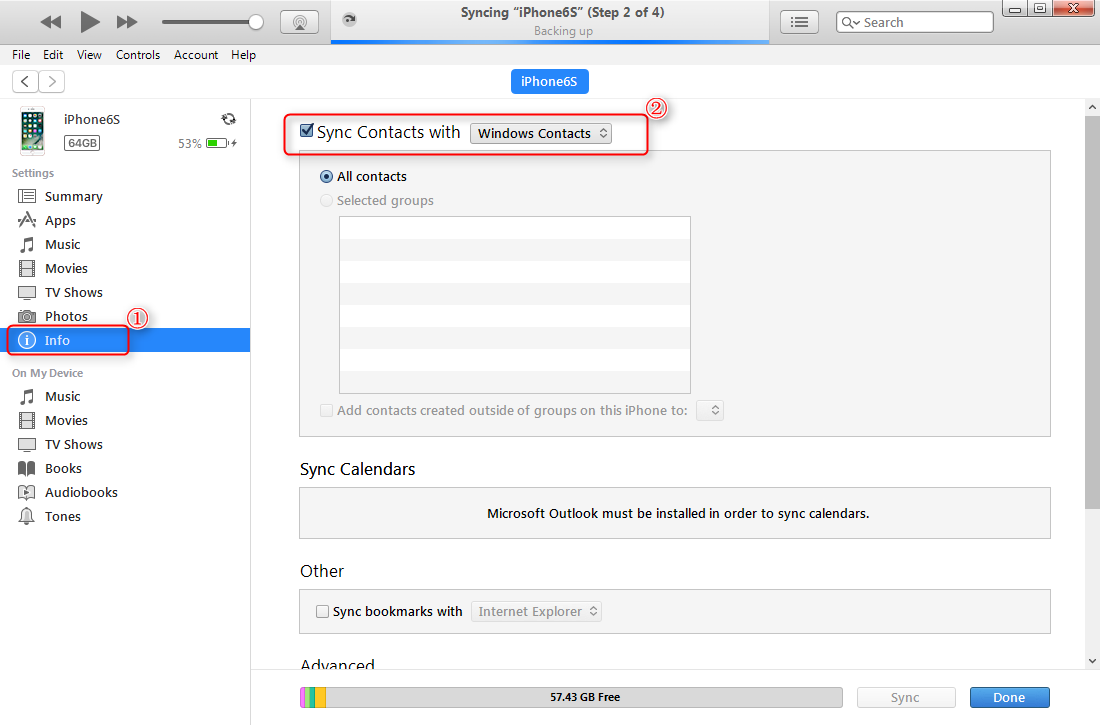Open the AirPlay output icon
Viewport: 1100px width, 725px height.
tap(300, 22)
